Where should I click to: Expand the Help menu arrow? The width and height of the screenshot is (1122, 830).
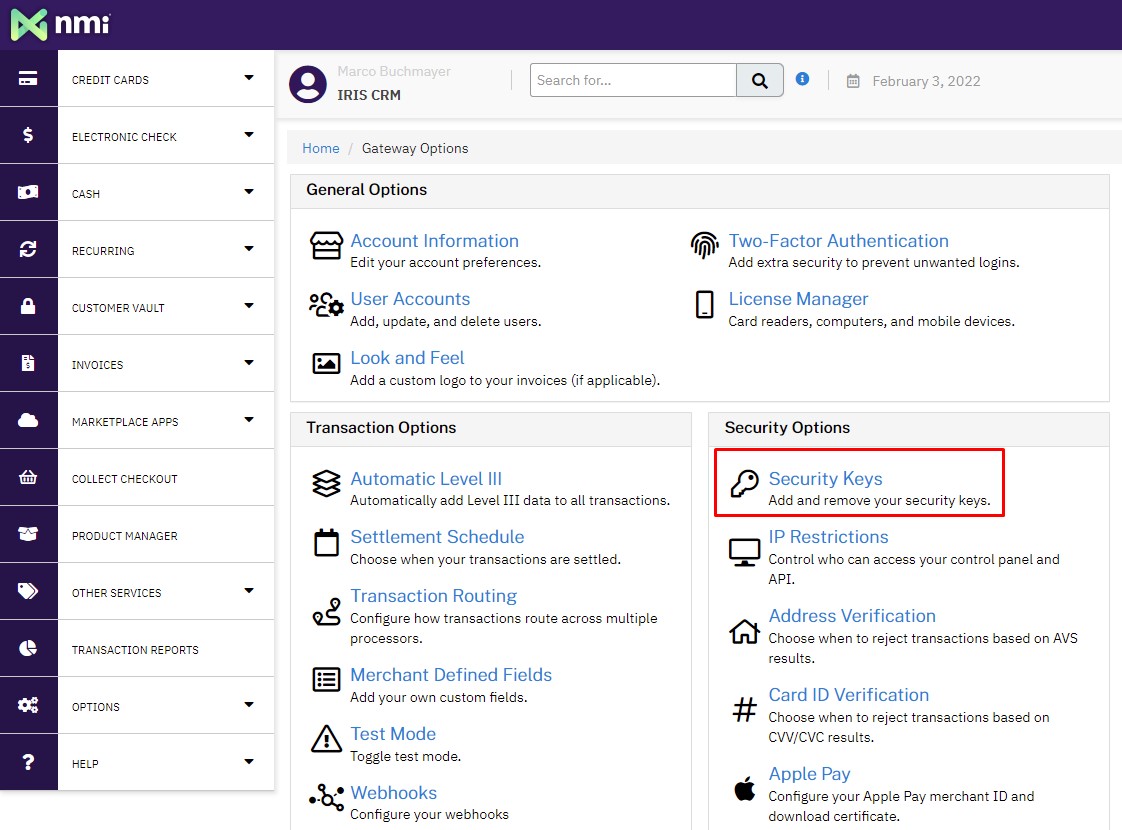[x=249, y=761]
